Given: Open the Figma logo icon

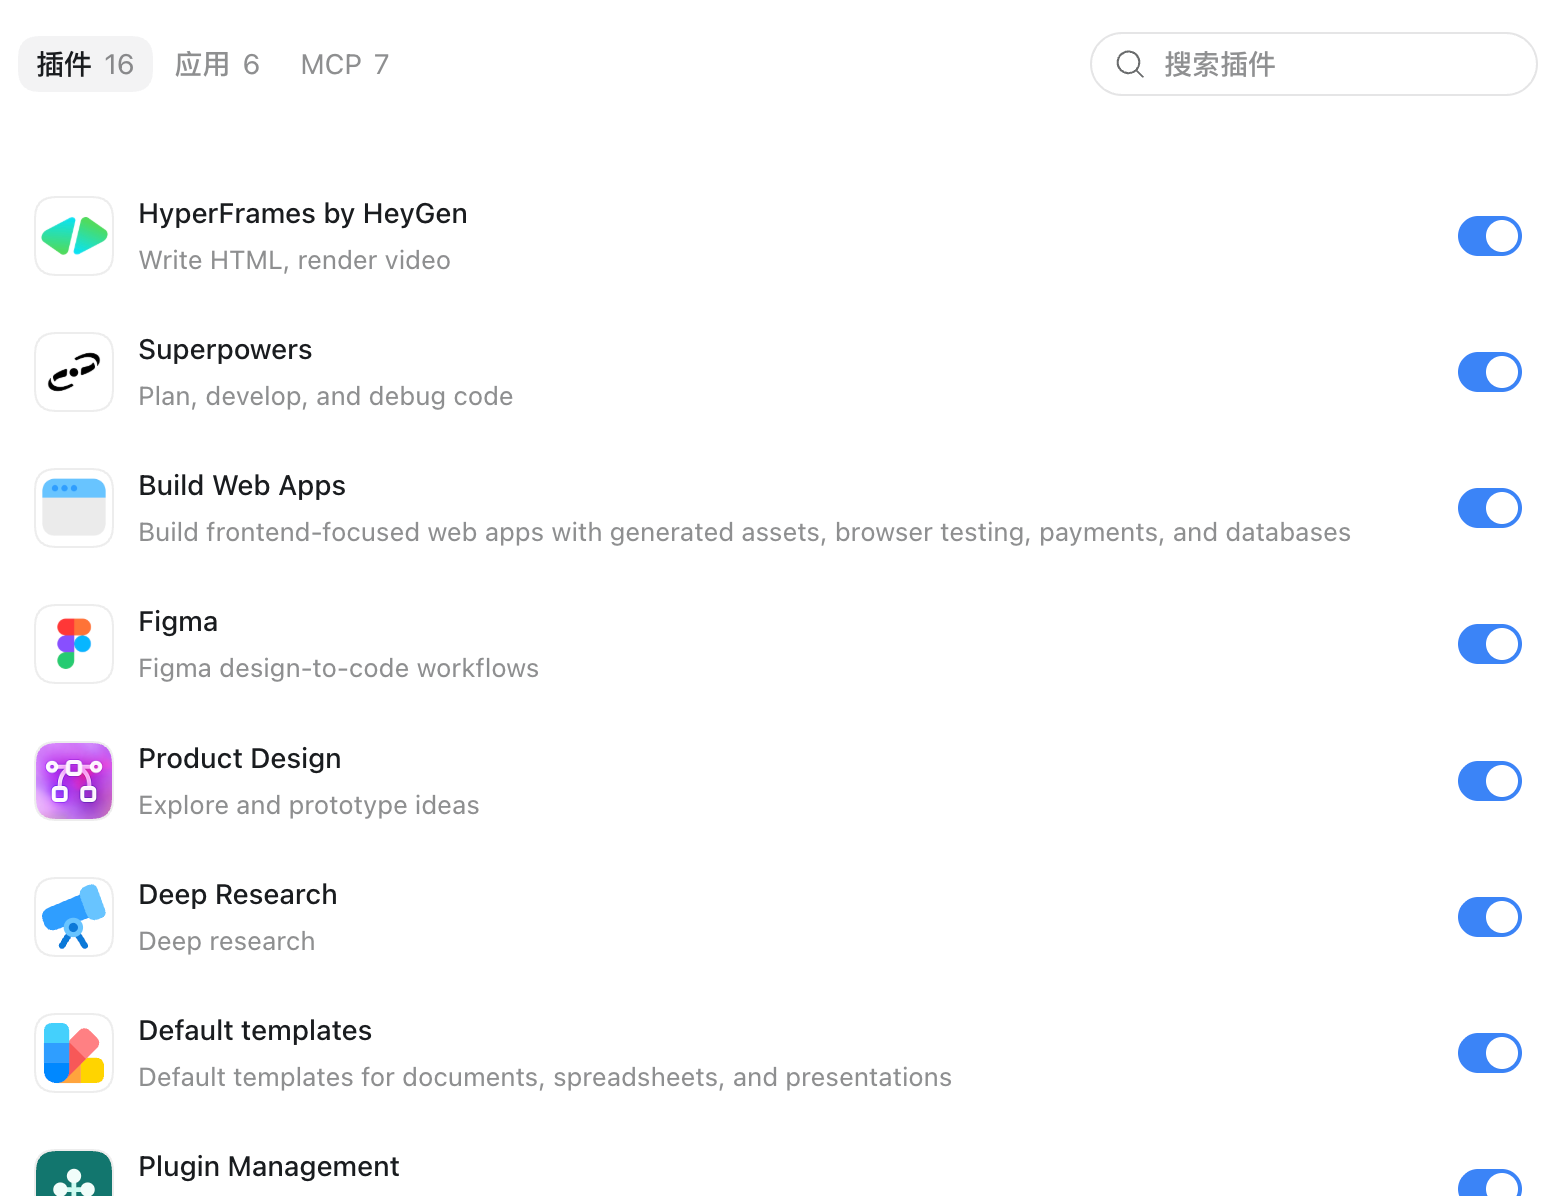Looking at the screenshot, I should pos(74,644).
